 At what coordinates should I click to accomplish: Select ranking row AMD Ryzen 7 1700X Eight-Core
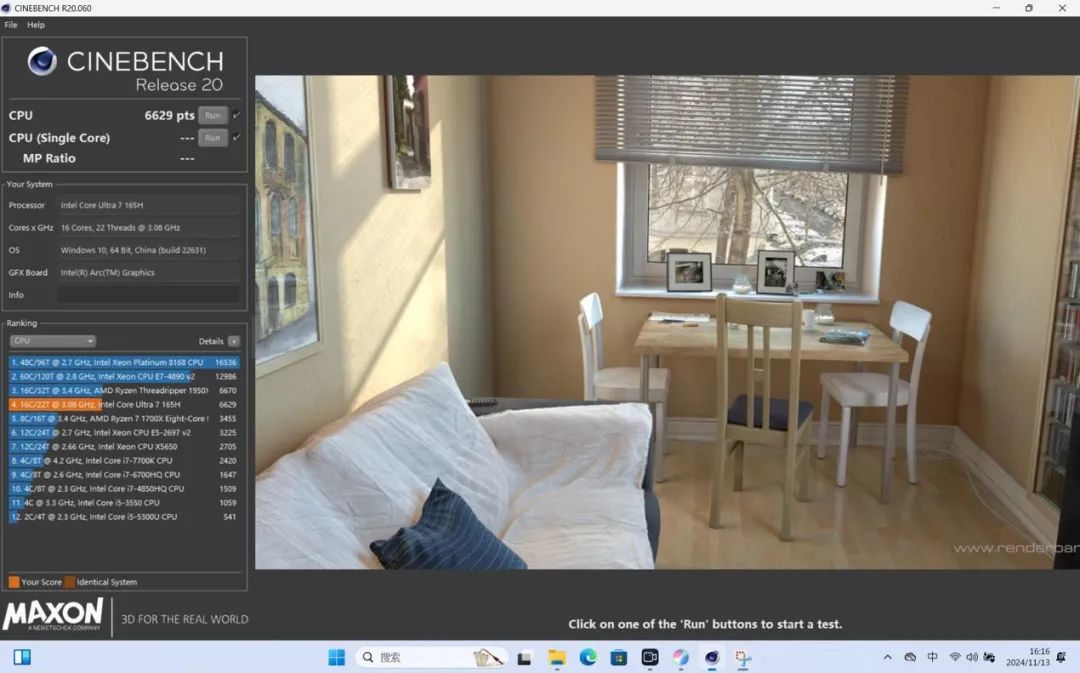[x=124, y=419]
